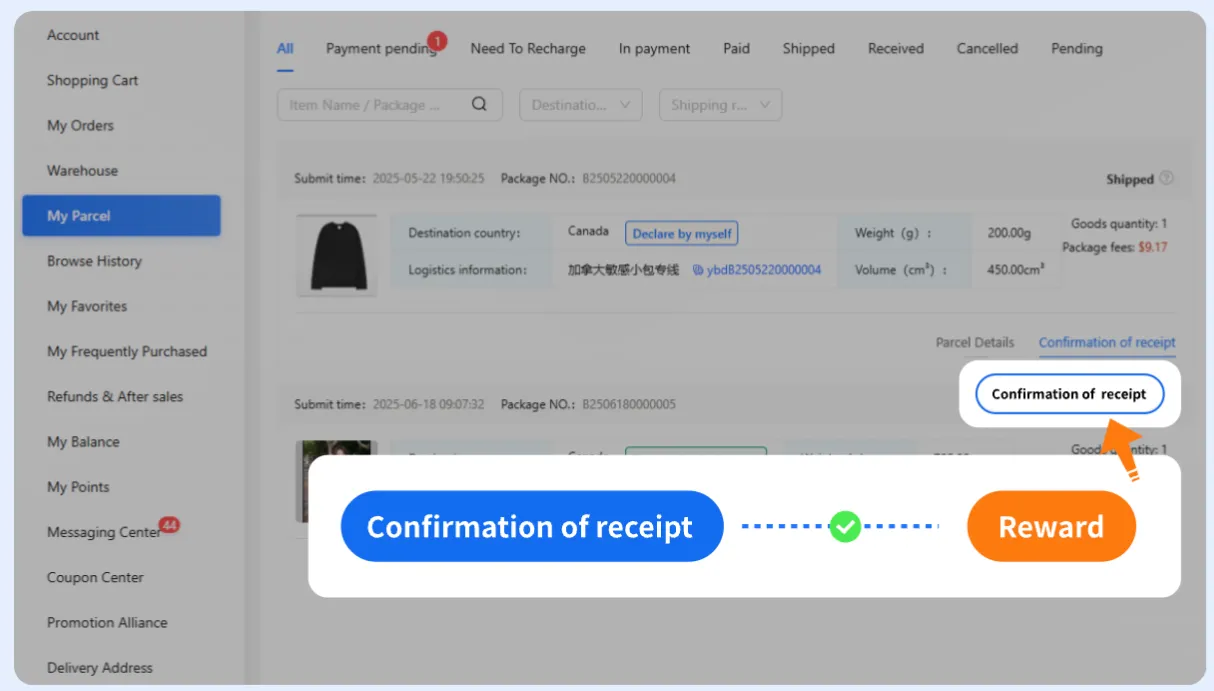Open the black sweater product thumbnail
Viewport: 1214px width, 691px height.
tap(337, 255)
